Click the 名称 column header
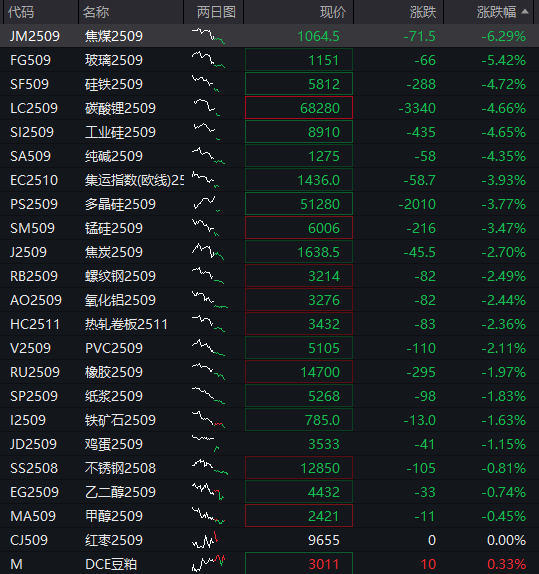 pyautogui.click(x=96, y=12)
